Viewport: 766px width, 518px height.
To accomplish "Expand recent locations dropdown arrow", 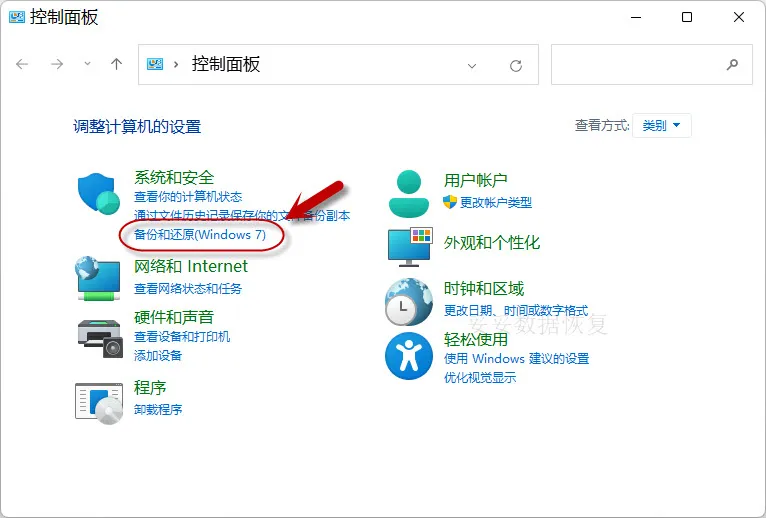I will point(87,64).
